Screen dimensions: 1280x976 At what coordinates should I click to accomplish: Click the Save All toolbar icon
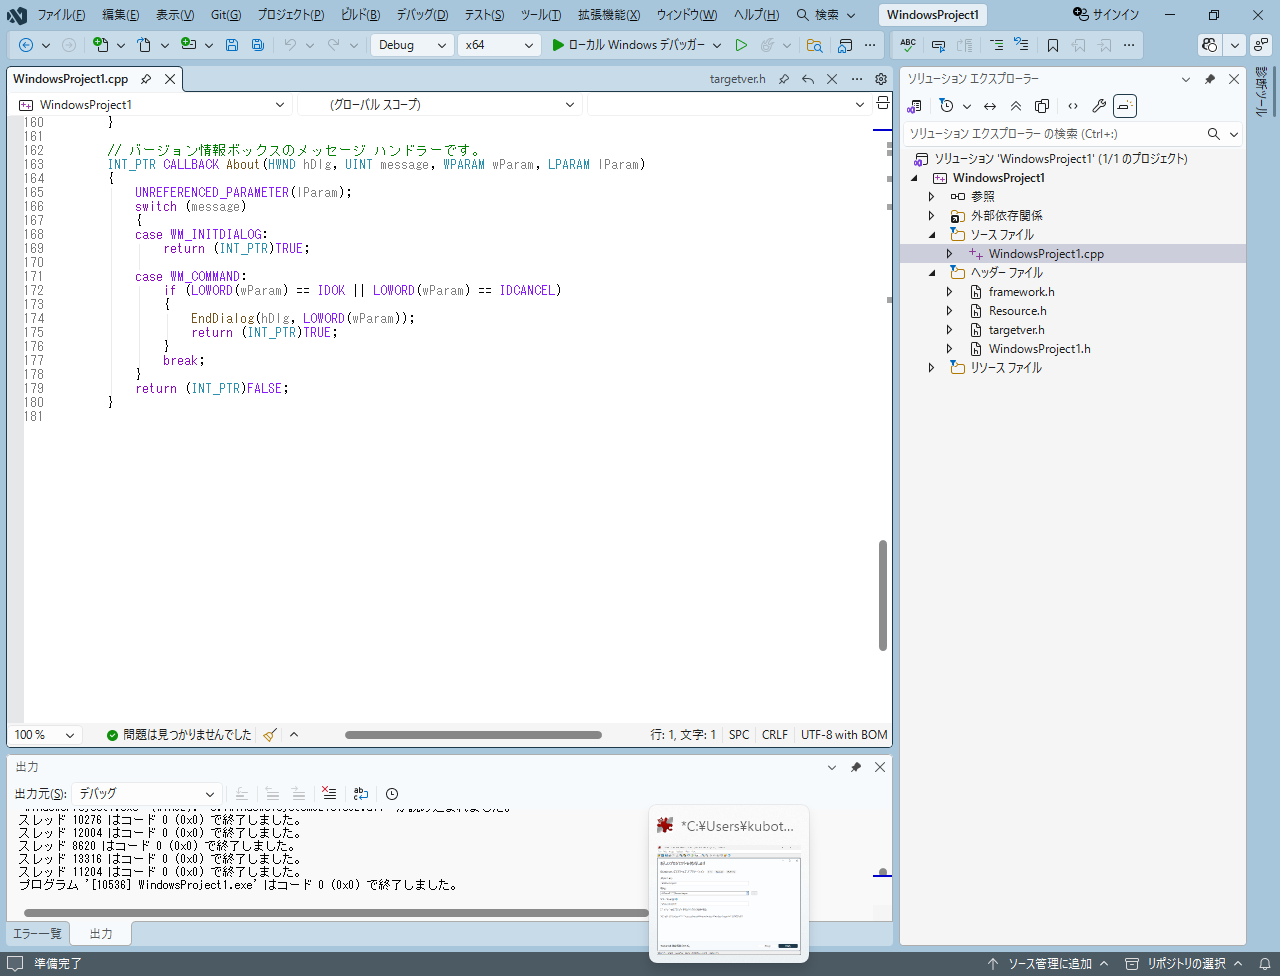pyautogui.click(x=258, y=45)
